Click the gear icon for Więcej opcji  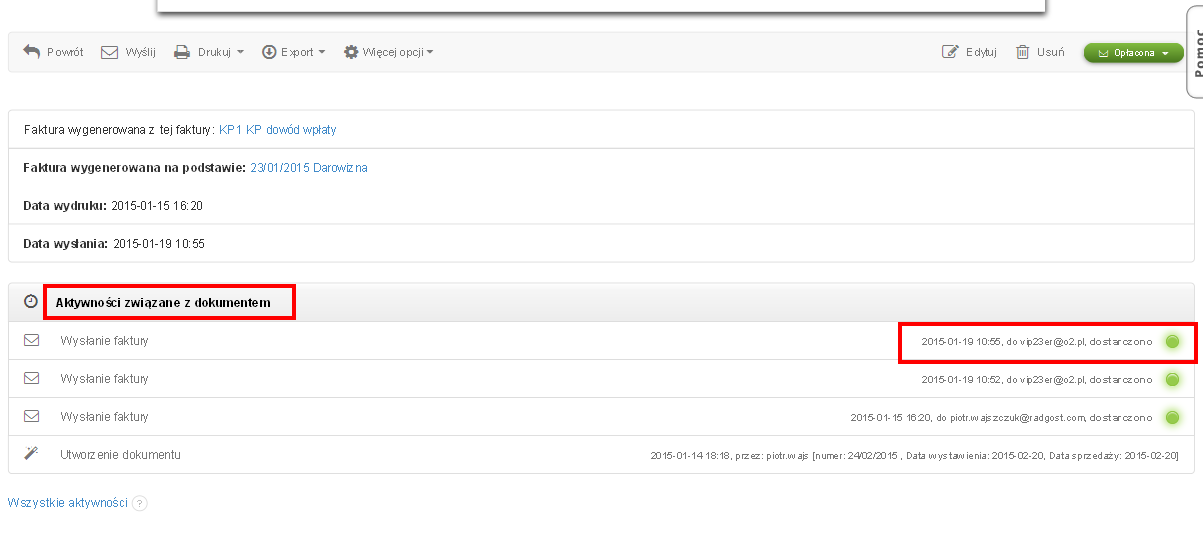click(x=351, y=52)
